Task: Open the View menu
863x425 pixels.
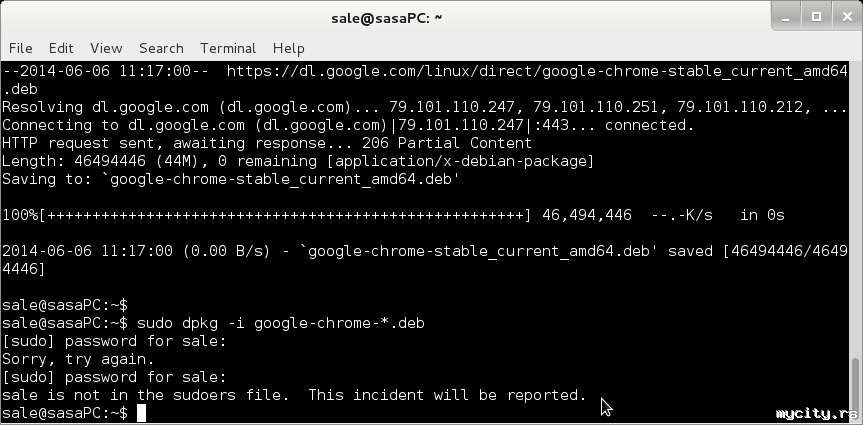Action: point(106,48)
